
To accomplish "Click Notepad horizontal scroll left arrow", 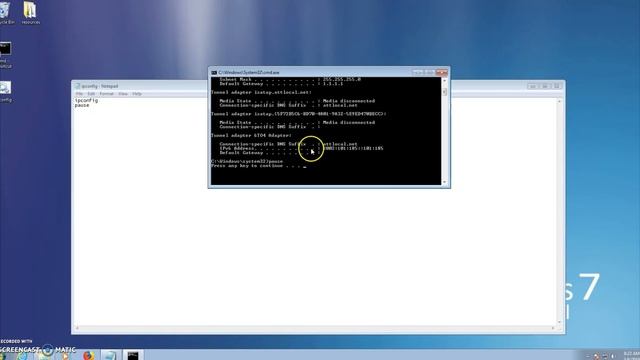I will [x=77, y=328].
